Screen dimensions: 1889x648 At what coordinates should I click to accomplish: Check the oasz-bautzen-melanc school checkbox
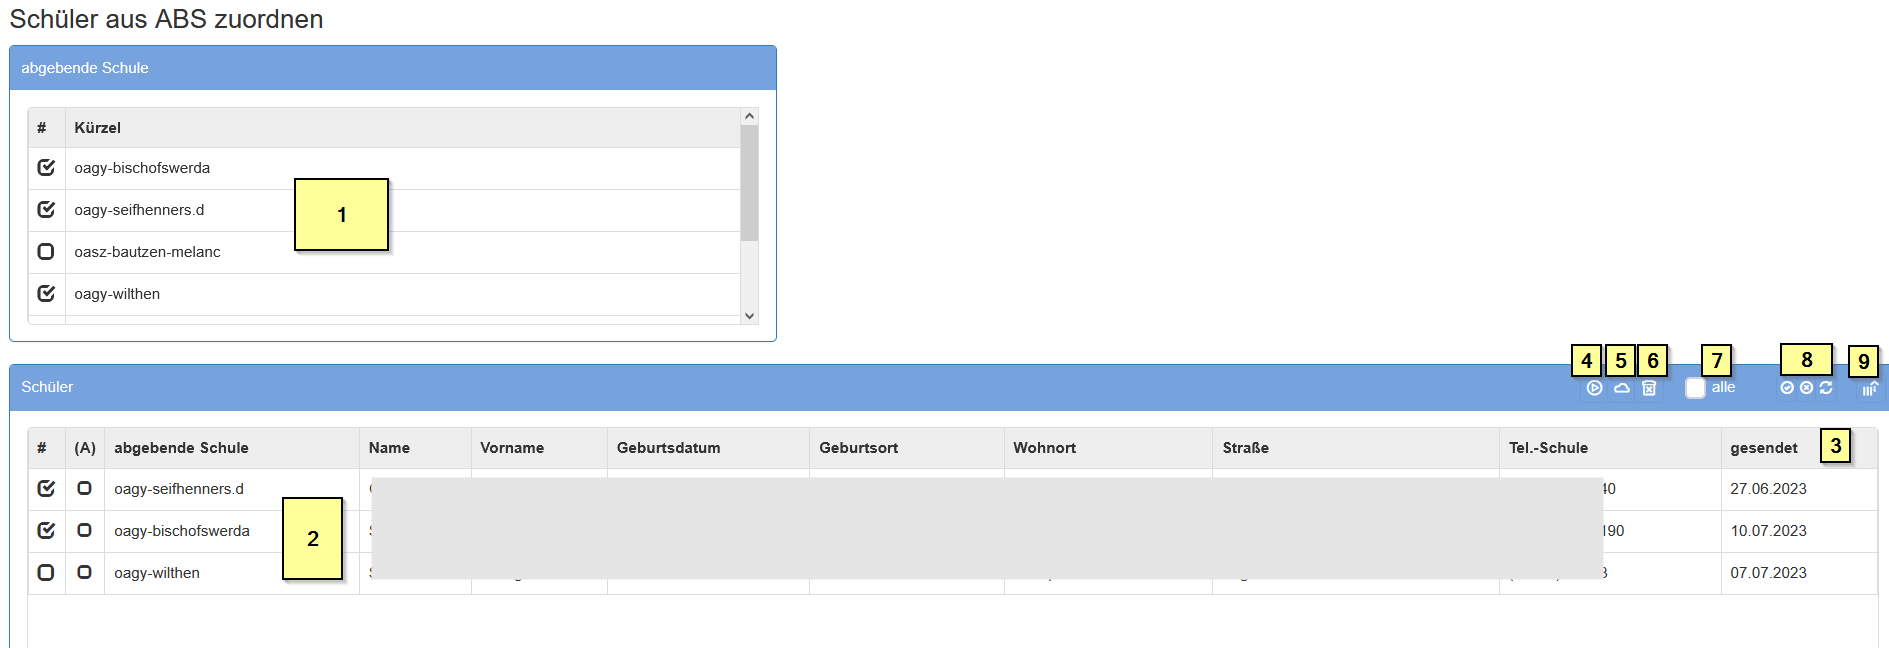click(x=46, y=252)
